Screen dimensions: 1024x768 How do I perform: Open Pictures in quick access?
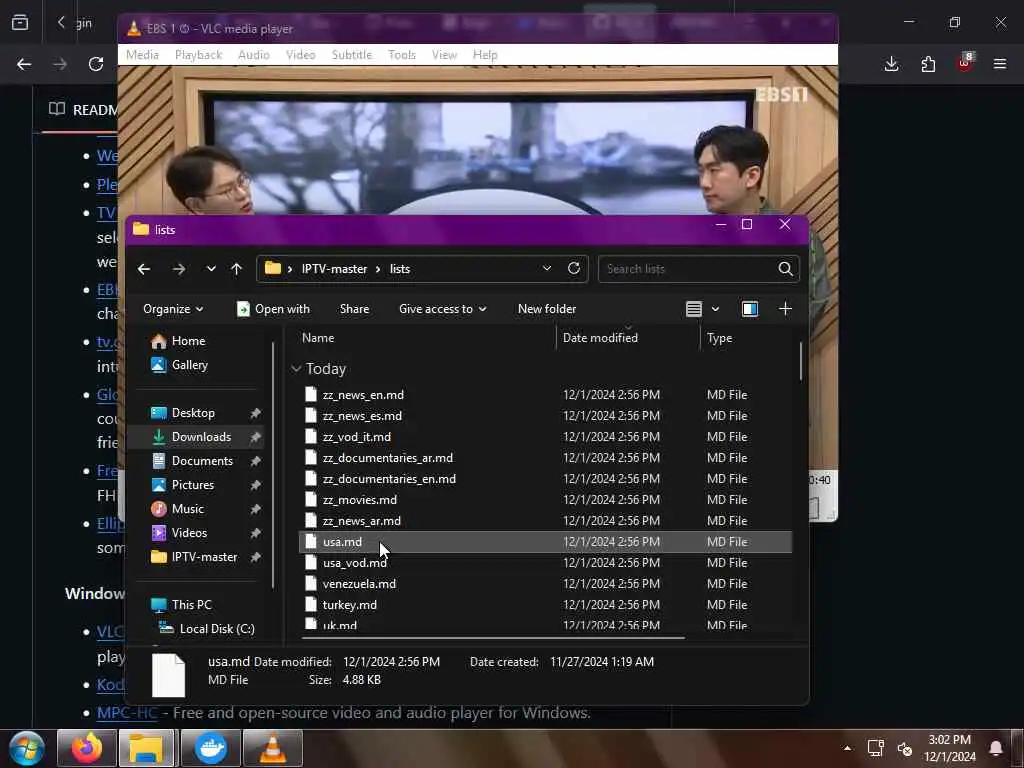coord(183,485)
